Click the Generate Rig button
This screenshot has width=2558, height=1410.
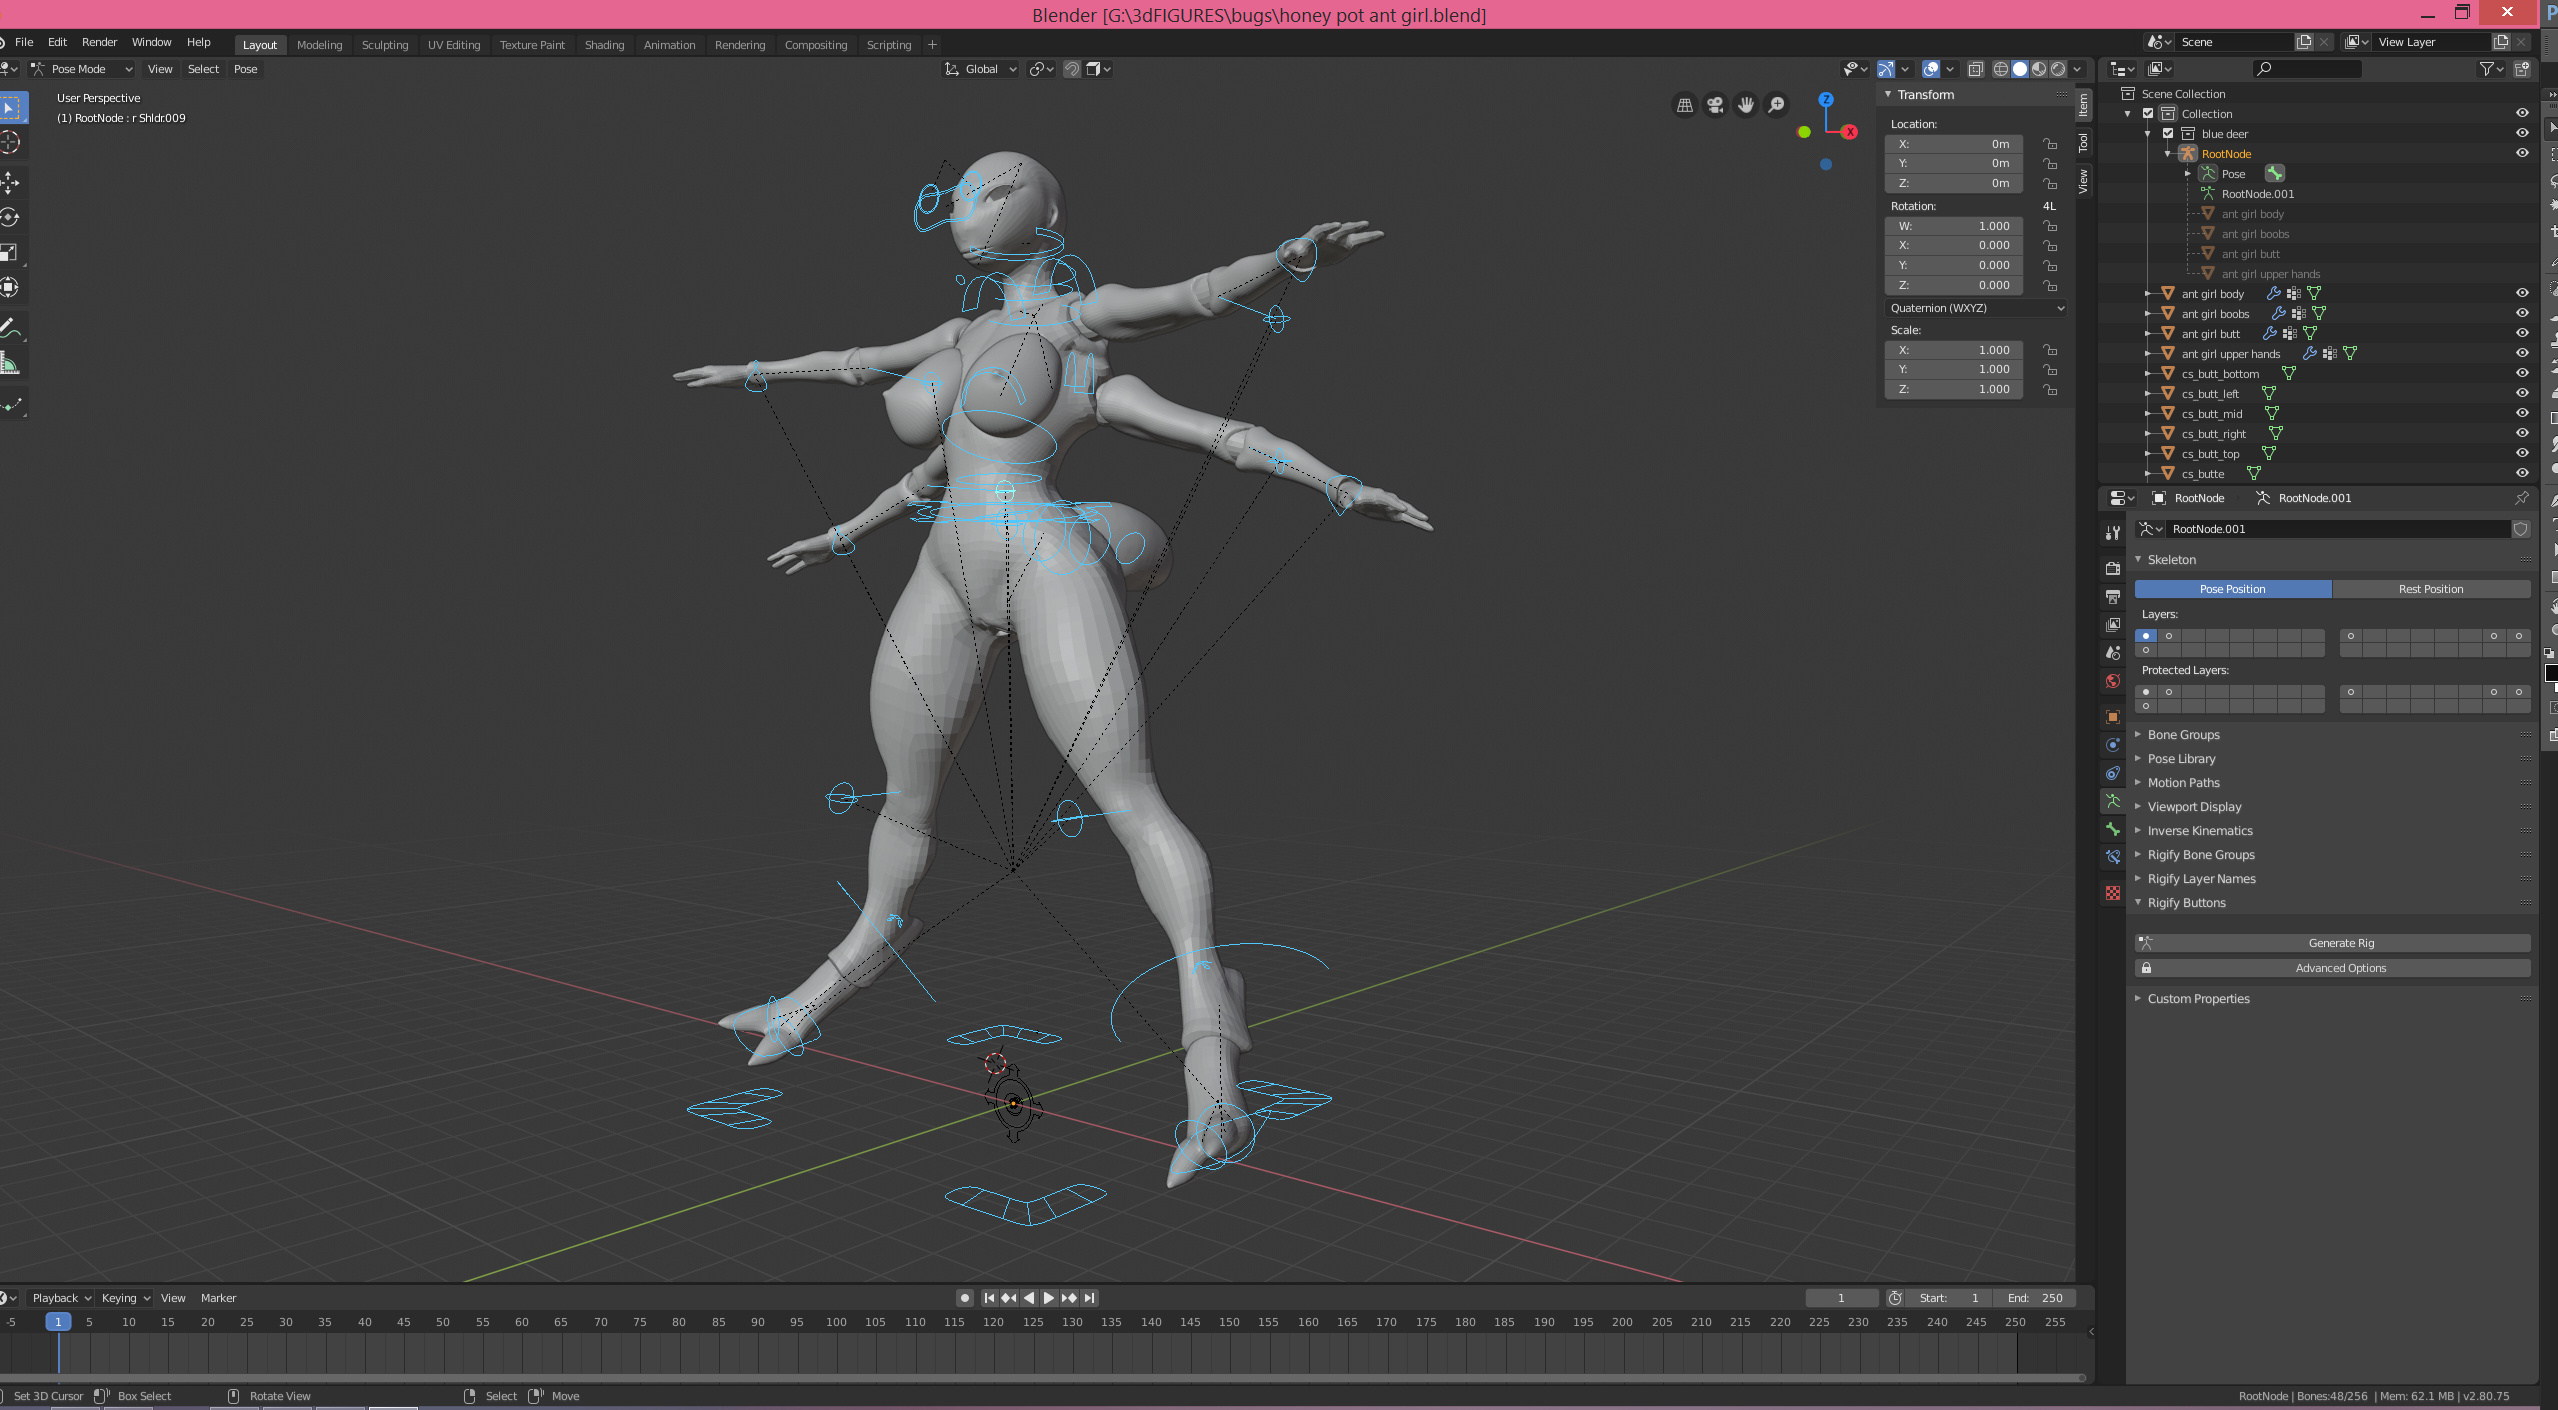point(2340,943)
